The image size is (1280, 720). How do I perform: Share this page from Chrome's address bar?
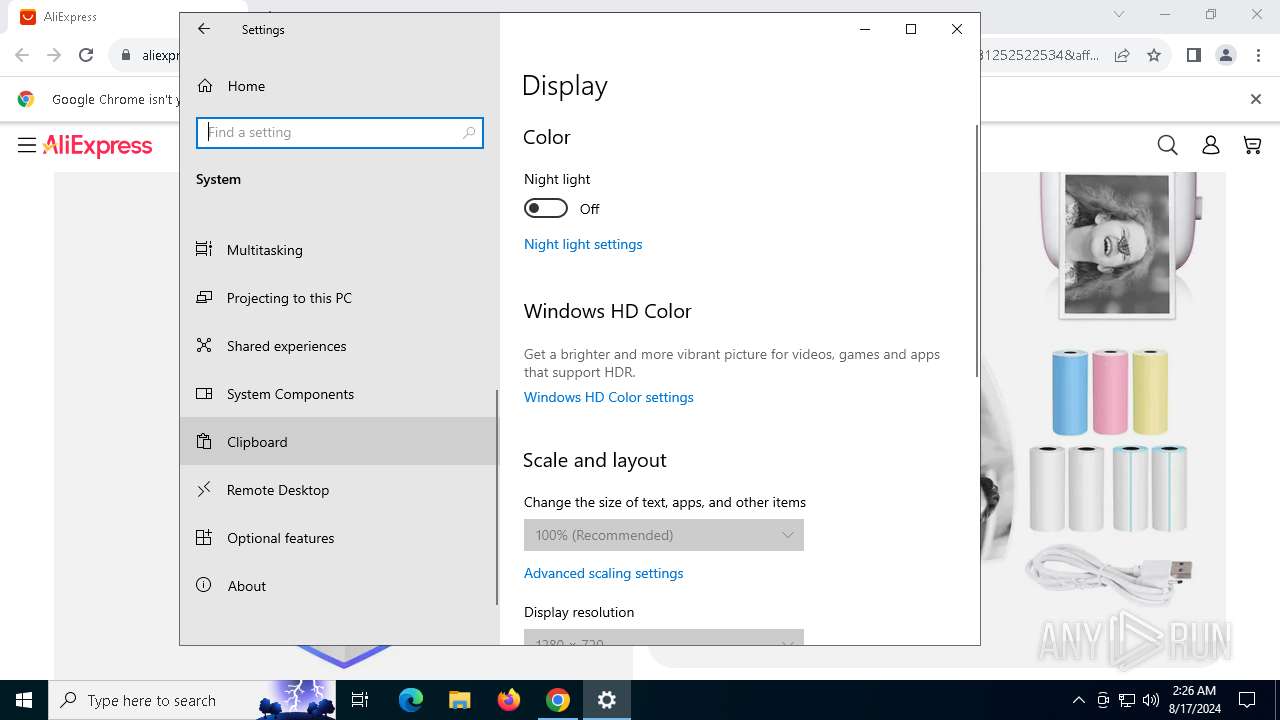coord(1122,55)
